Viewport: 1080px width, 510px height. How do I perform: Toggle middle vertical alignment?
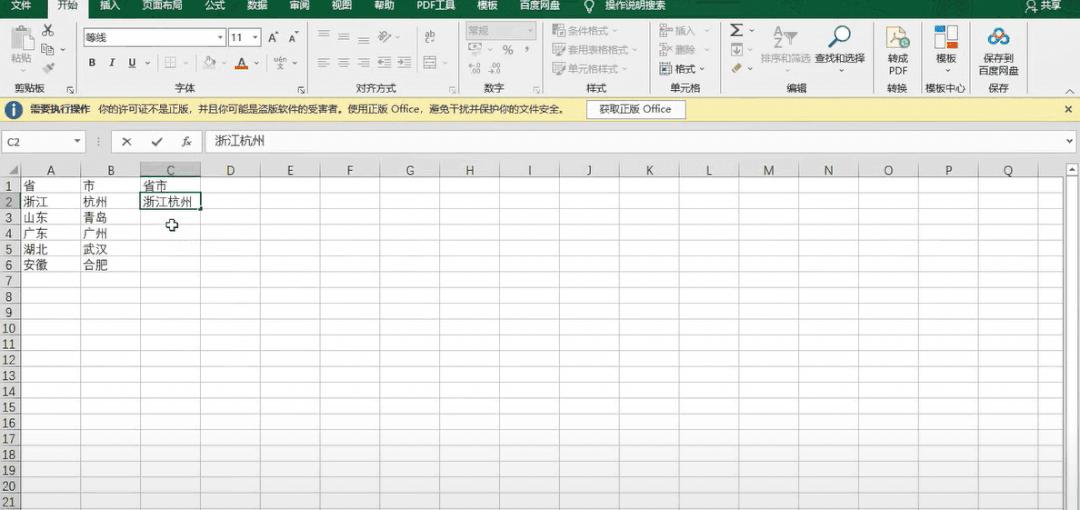coord(344,36)
